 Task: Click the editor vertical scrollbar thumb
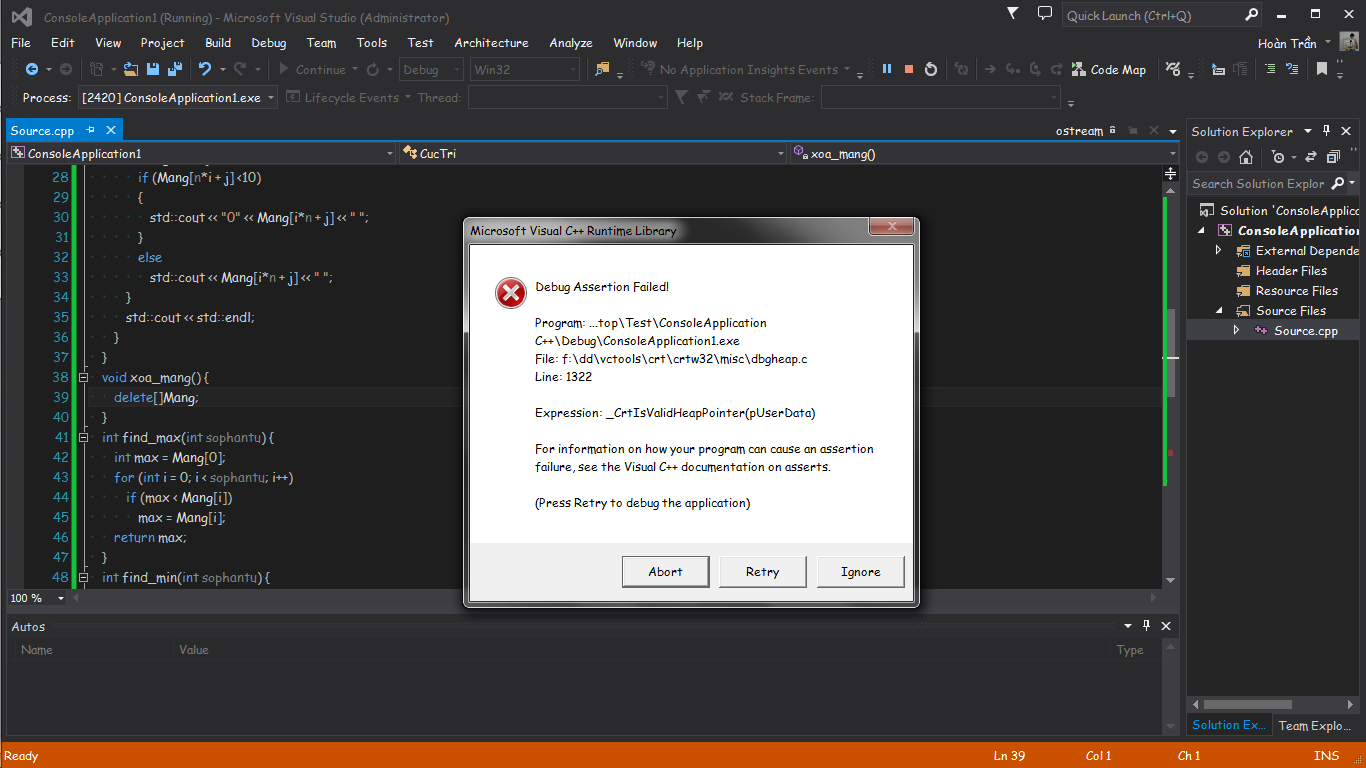pos(1171,355)
